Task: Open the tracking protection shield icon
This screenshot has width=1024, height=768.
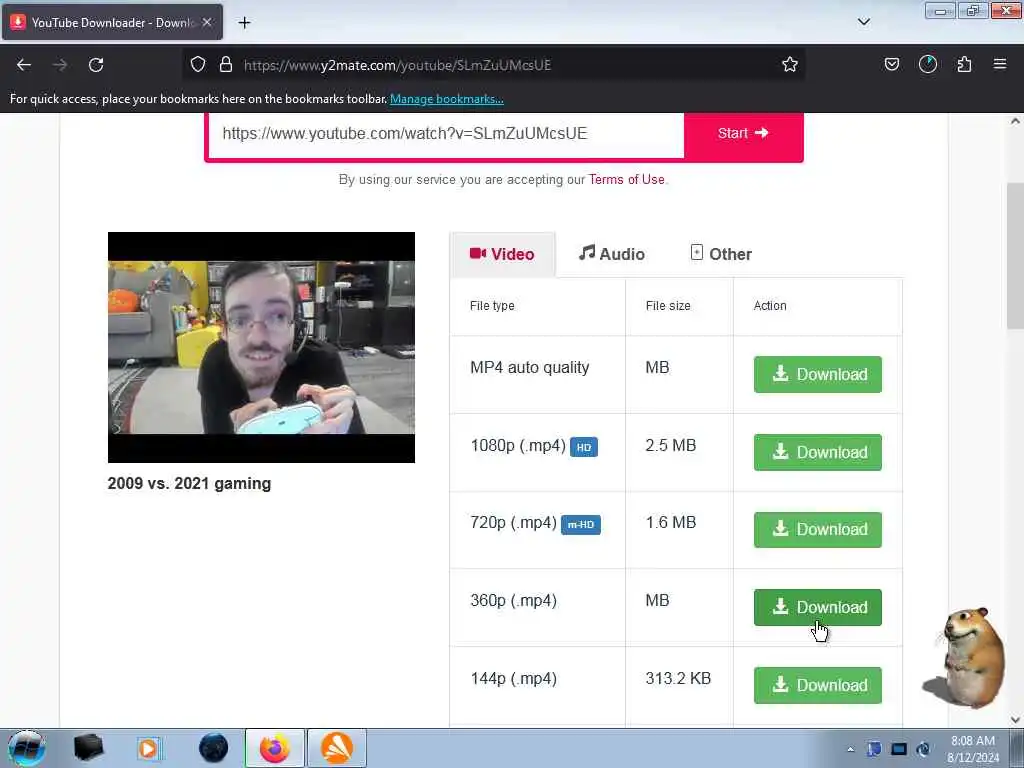Action: coord(198,64)
